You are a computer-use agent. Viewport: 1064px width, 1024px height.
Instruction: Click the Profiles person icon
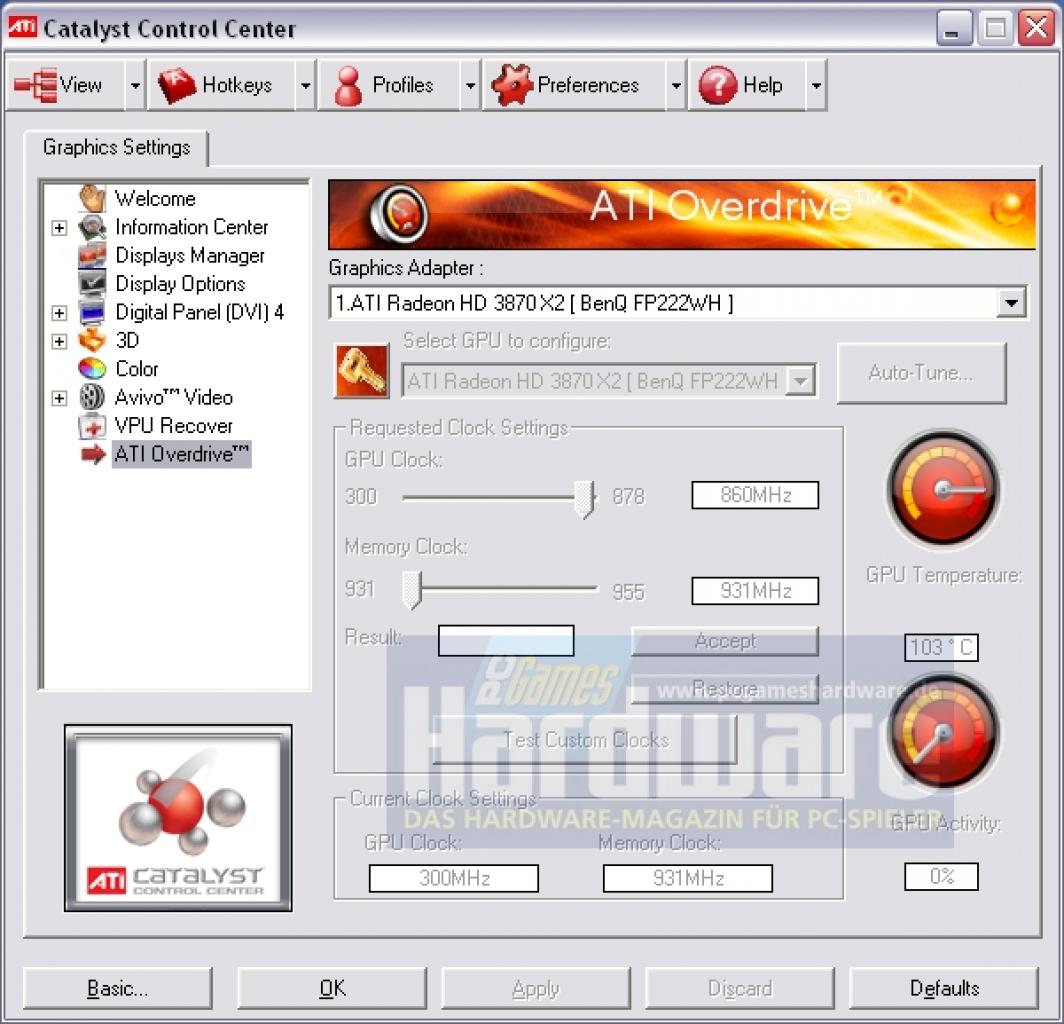pyautogui.click(x=349, y=86)
